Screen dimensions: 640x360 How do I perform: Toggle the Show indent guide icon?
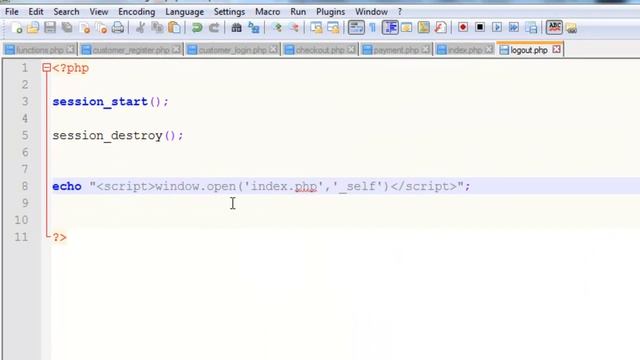coord(390,28)
